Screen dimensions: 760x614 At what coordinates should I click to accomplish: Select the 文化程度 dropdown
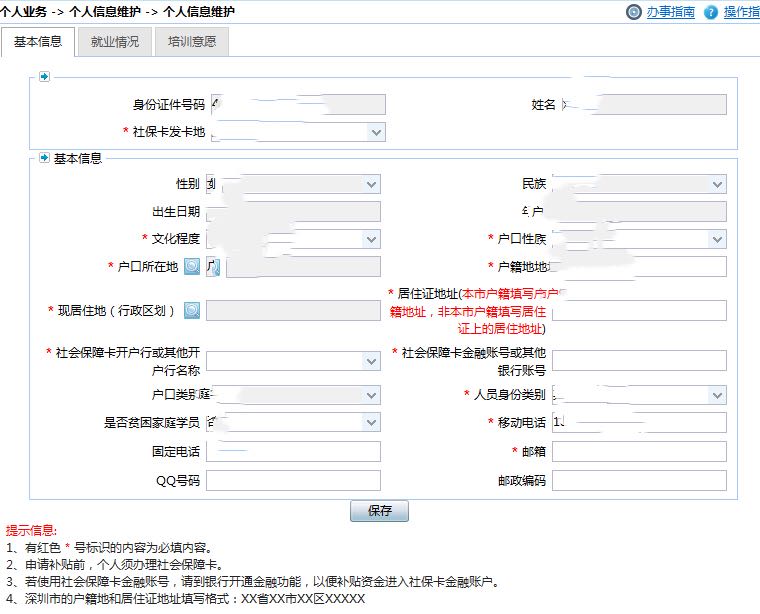click(371, 239)
